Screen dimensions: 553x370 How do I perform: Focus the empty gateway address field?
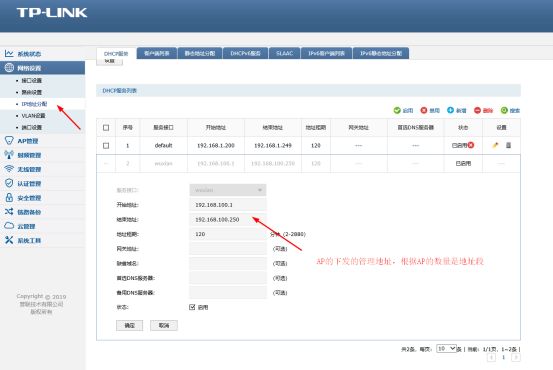coord(228,249)
